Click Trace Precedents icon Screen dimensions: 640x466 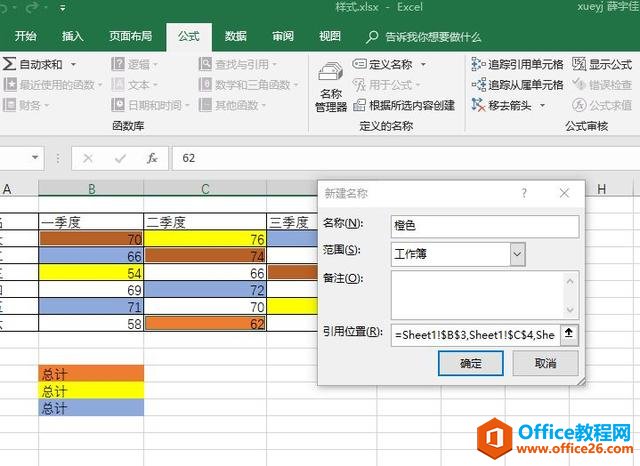tap(478, 64)
